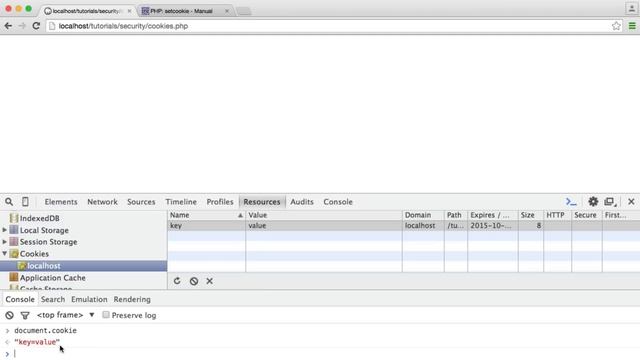Open the drawer Search tab
This screenshot has height=360, width=640.
point(53,299)
